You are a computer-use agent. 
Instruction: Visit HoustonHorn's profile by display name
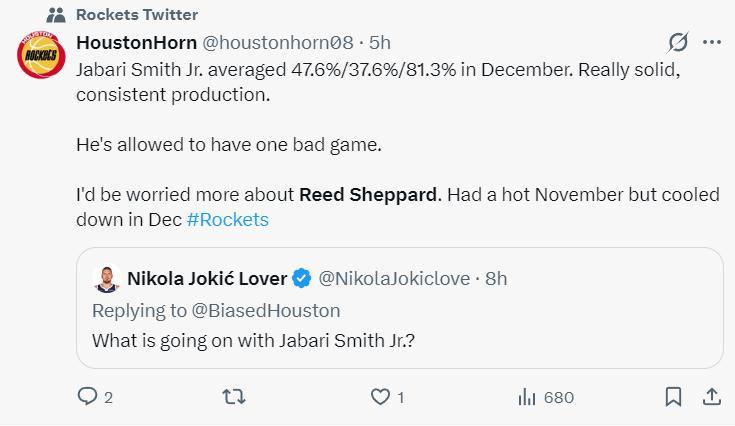[136, 42]
